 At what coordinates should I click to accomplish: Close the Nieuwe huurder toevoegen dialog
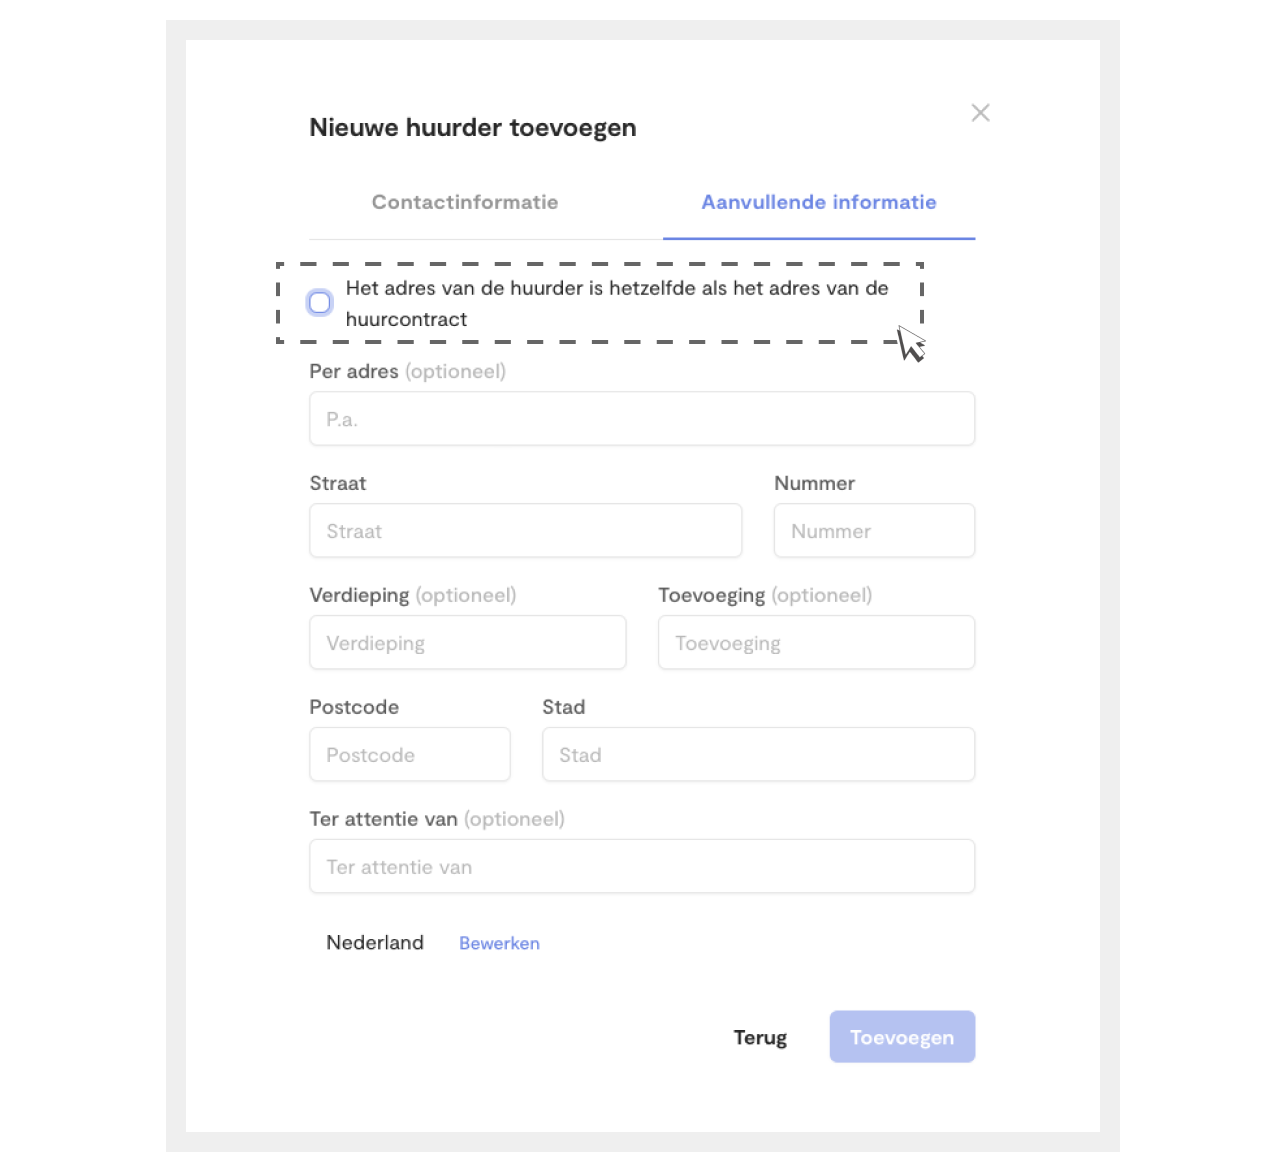980,113
